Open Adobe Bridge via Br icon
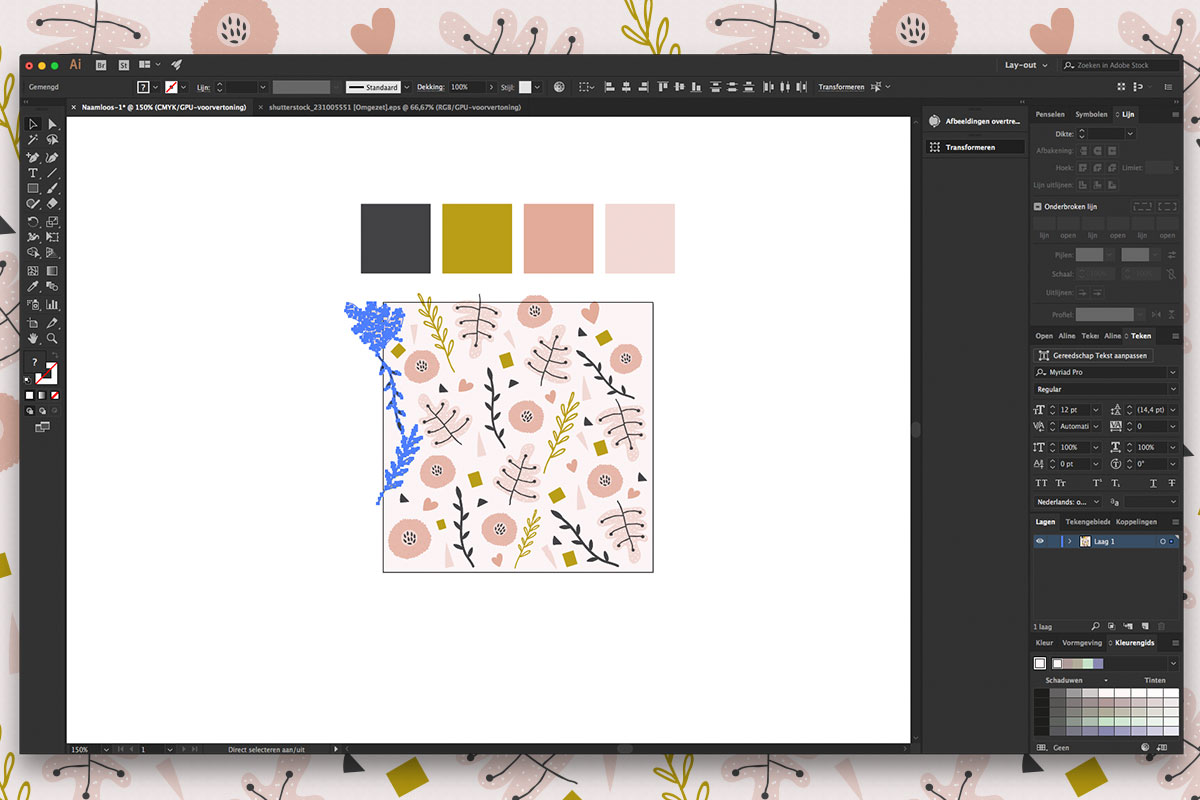 click(101, 65)
